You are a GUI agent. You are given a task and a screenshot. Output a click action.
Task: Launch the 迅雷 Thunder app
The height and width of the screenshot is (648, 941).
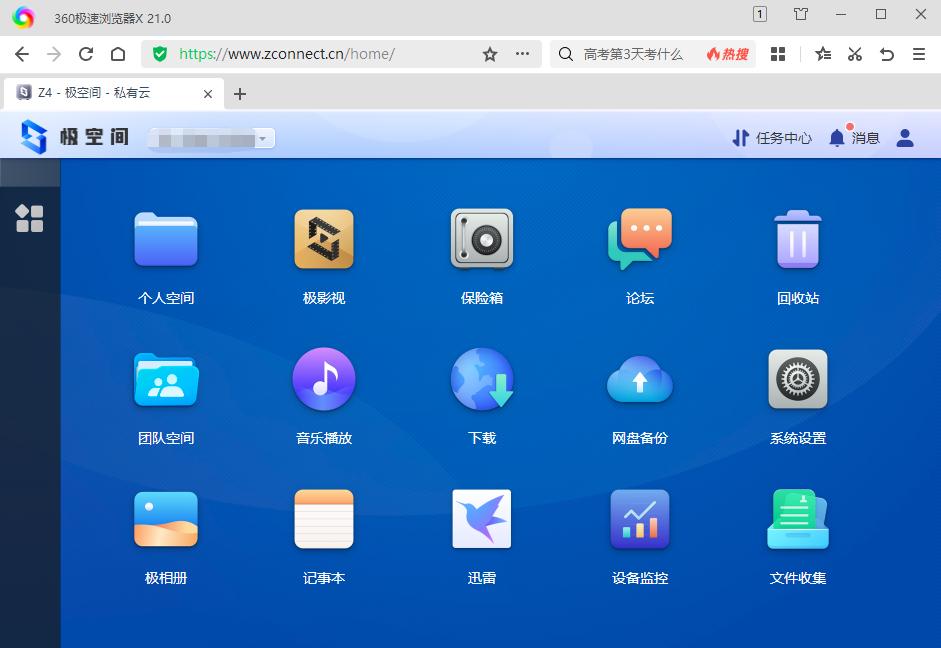click(481, 519)
